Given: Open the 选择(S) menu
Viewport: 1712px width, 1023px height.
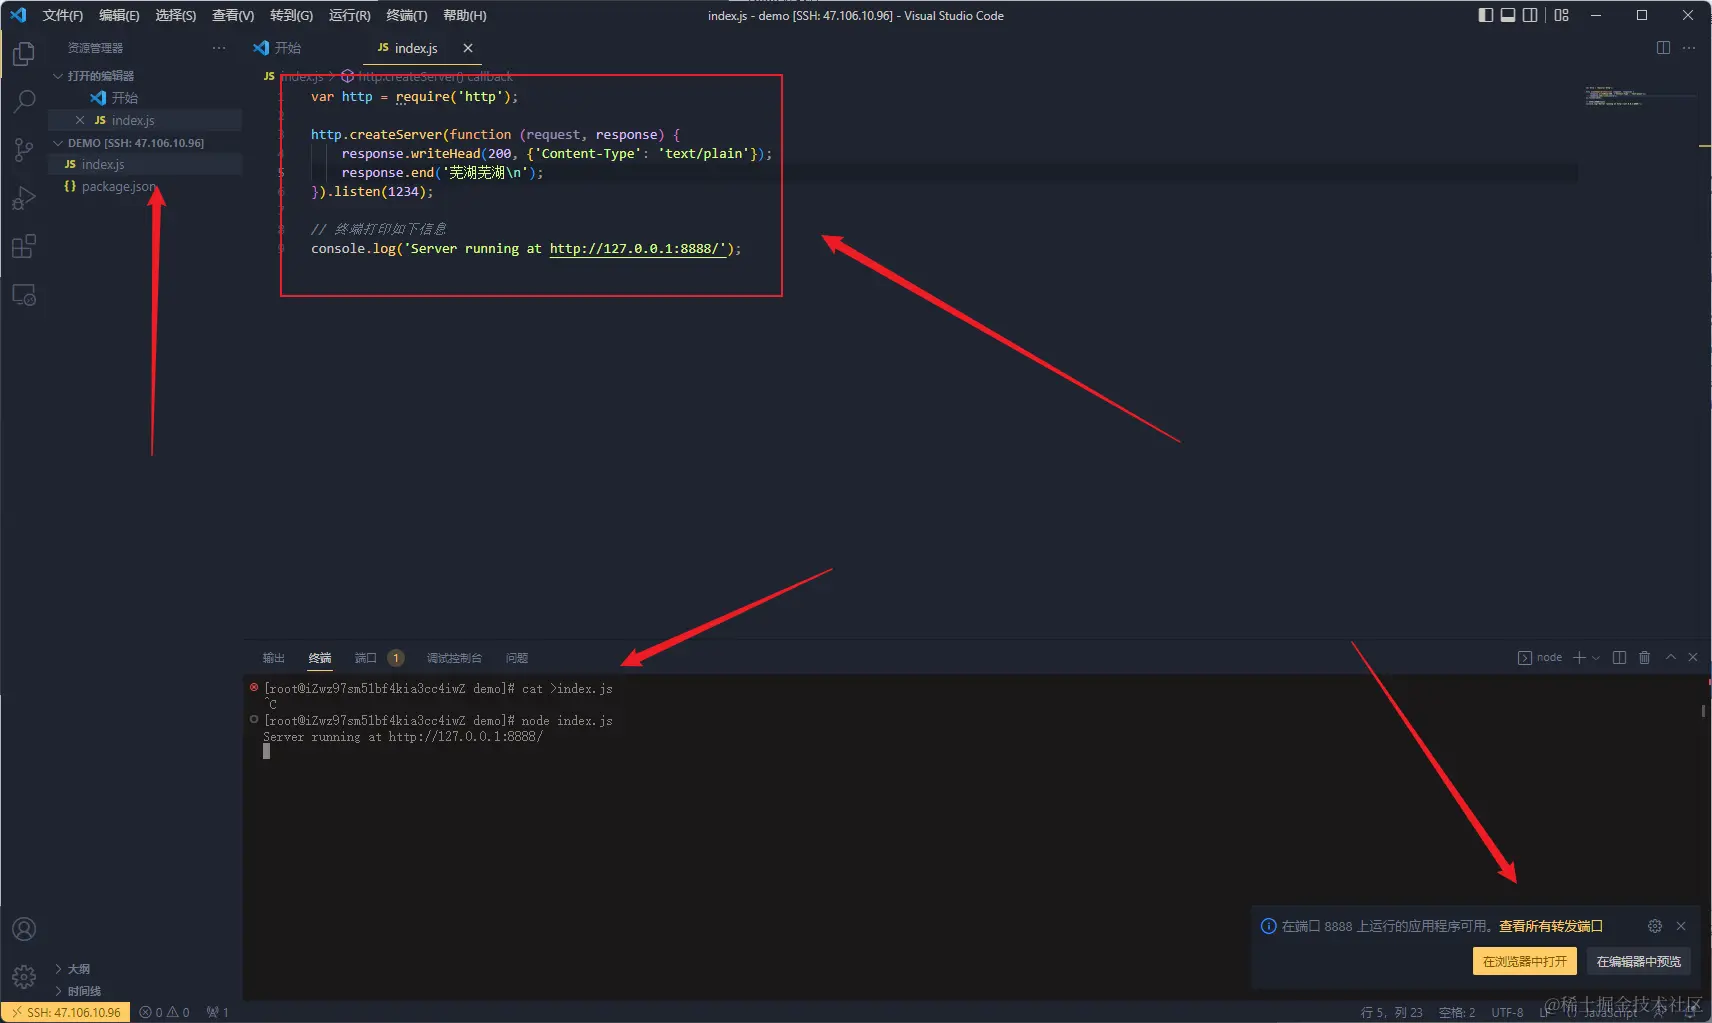Looking at the screenshot, I should tap(176, 15).
